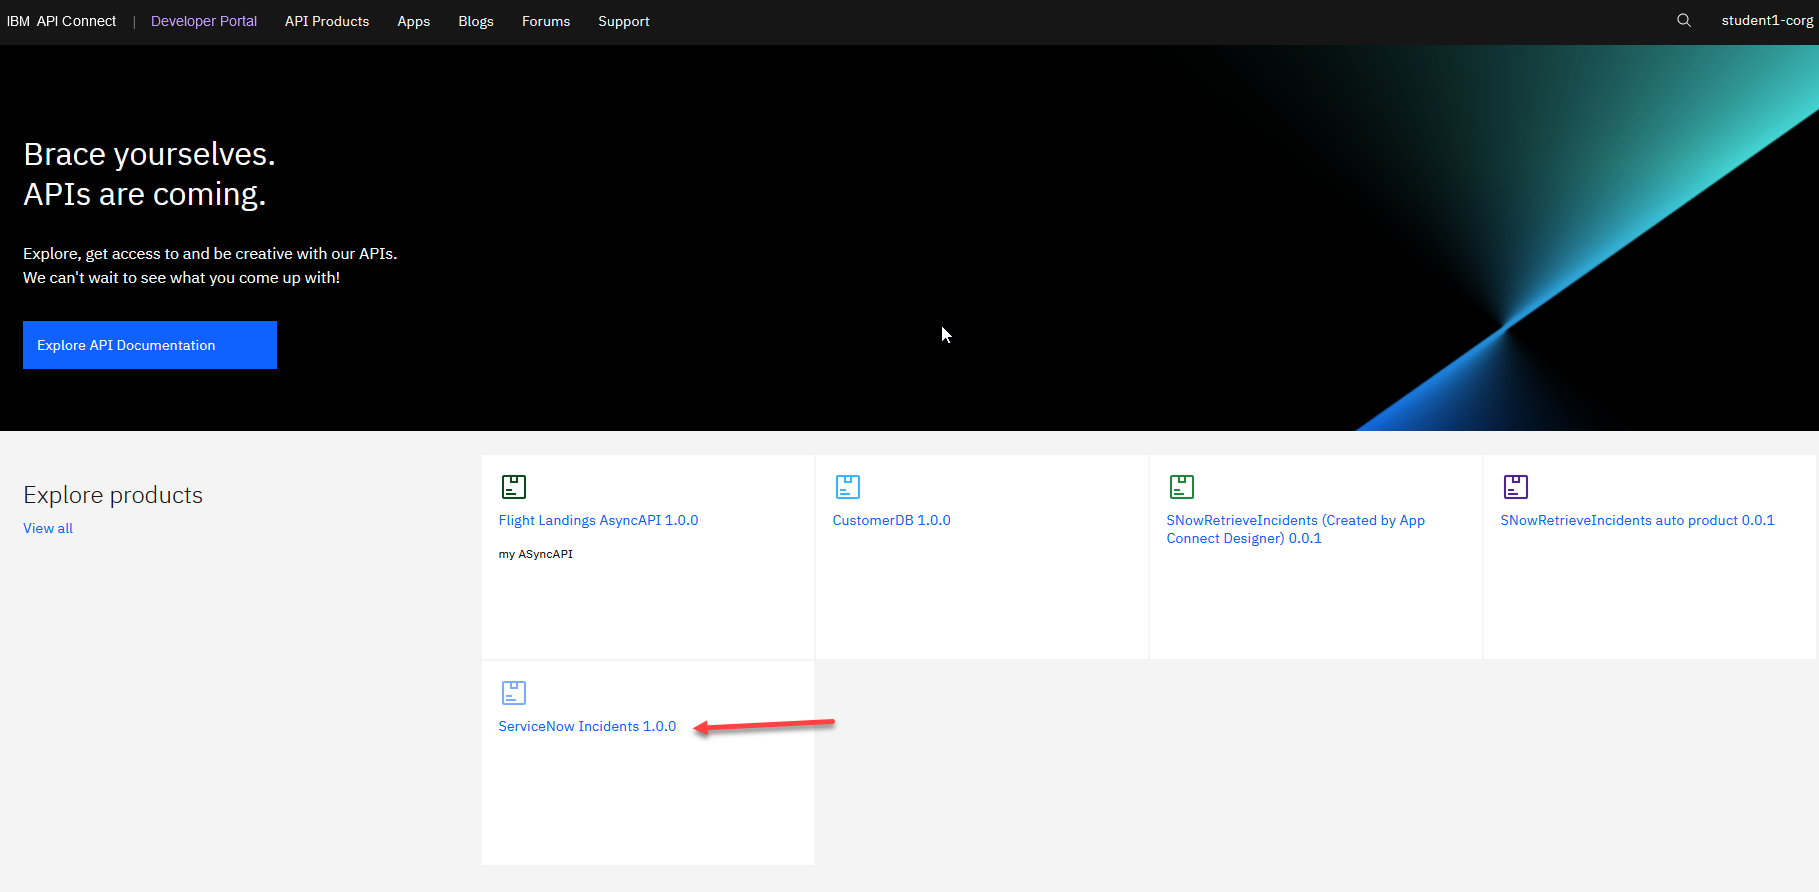Open SNowRetrieveIncidents auto product 0.0.1 link
The height and width of the screenshot is (892, 1819).
coord(1637,520)
